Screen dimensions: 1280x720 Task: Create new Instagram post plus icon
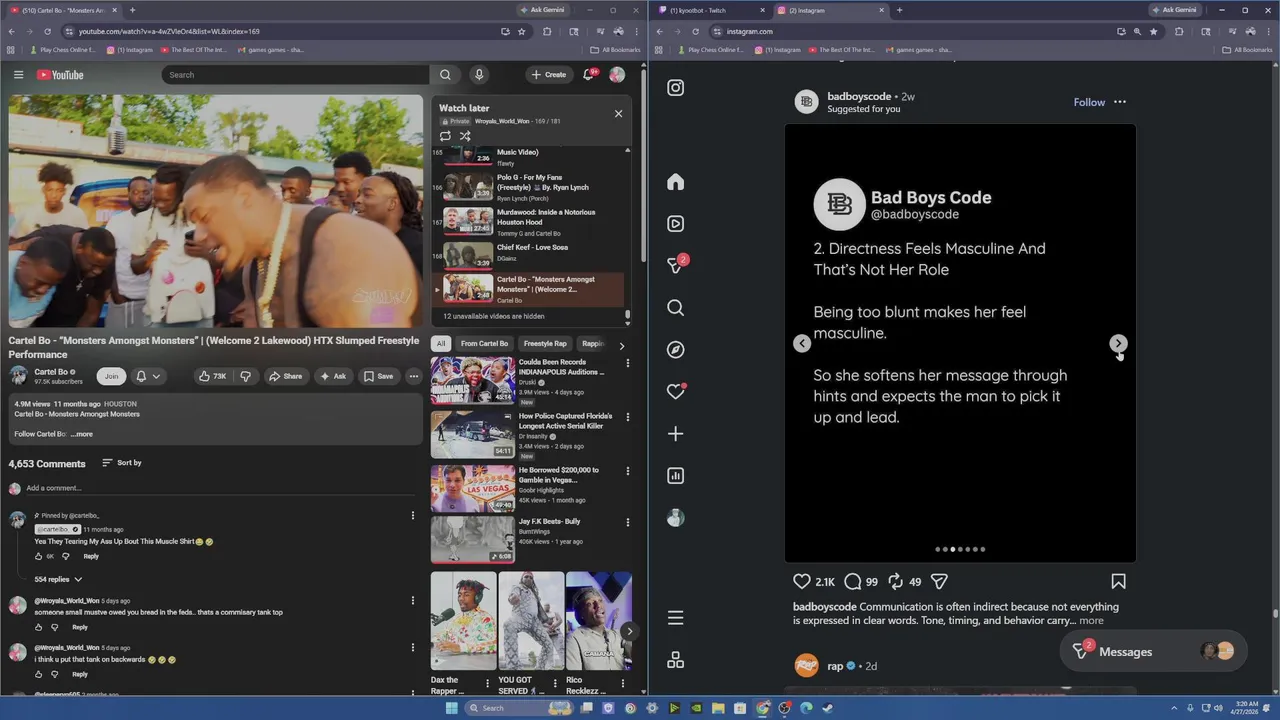coord(676,434)
